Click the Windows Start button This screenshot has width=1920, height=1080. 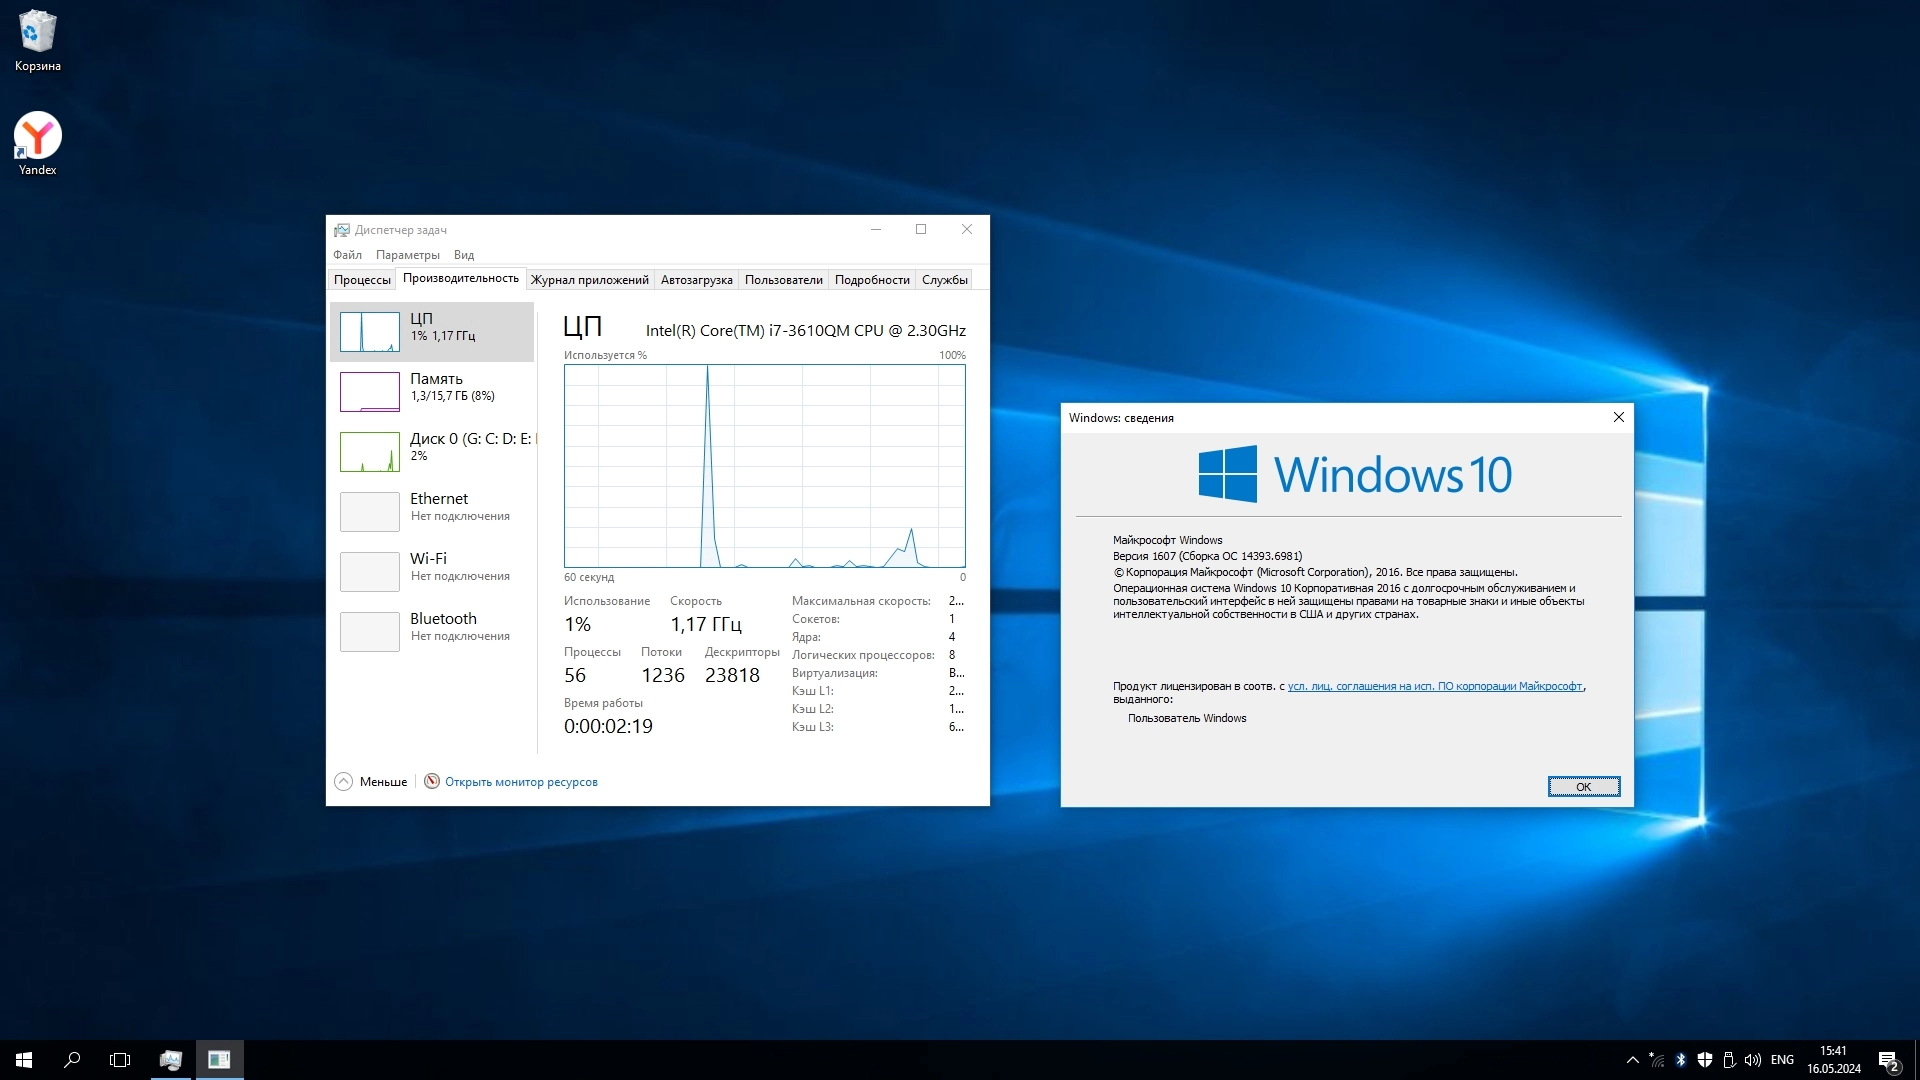pos(24,1060)
